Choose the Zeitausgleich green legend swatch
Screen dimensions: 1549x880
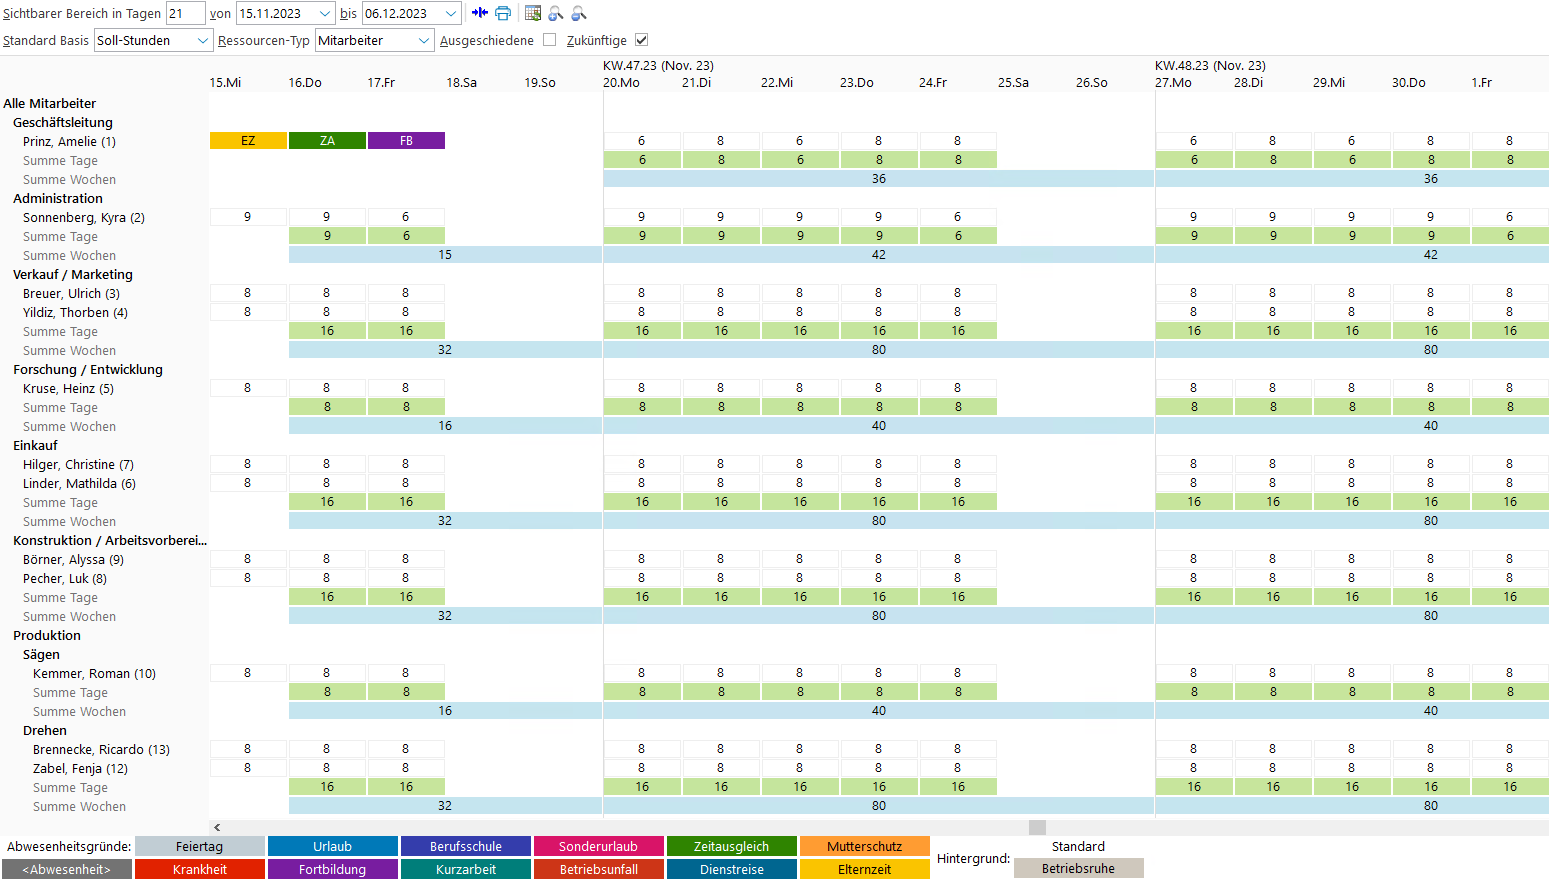pos(731,846)
